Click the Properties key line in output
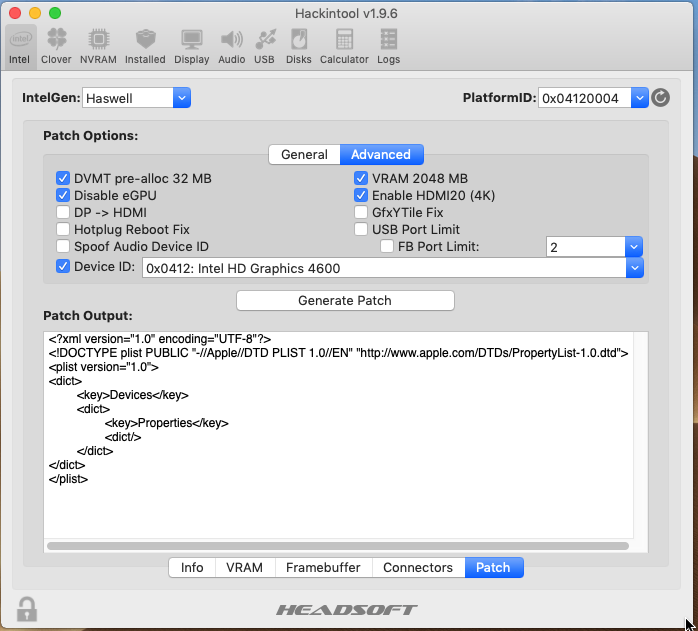Screen dimensions: 698x631 click(x=166, y=423)
